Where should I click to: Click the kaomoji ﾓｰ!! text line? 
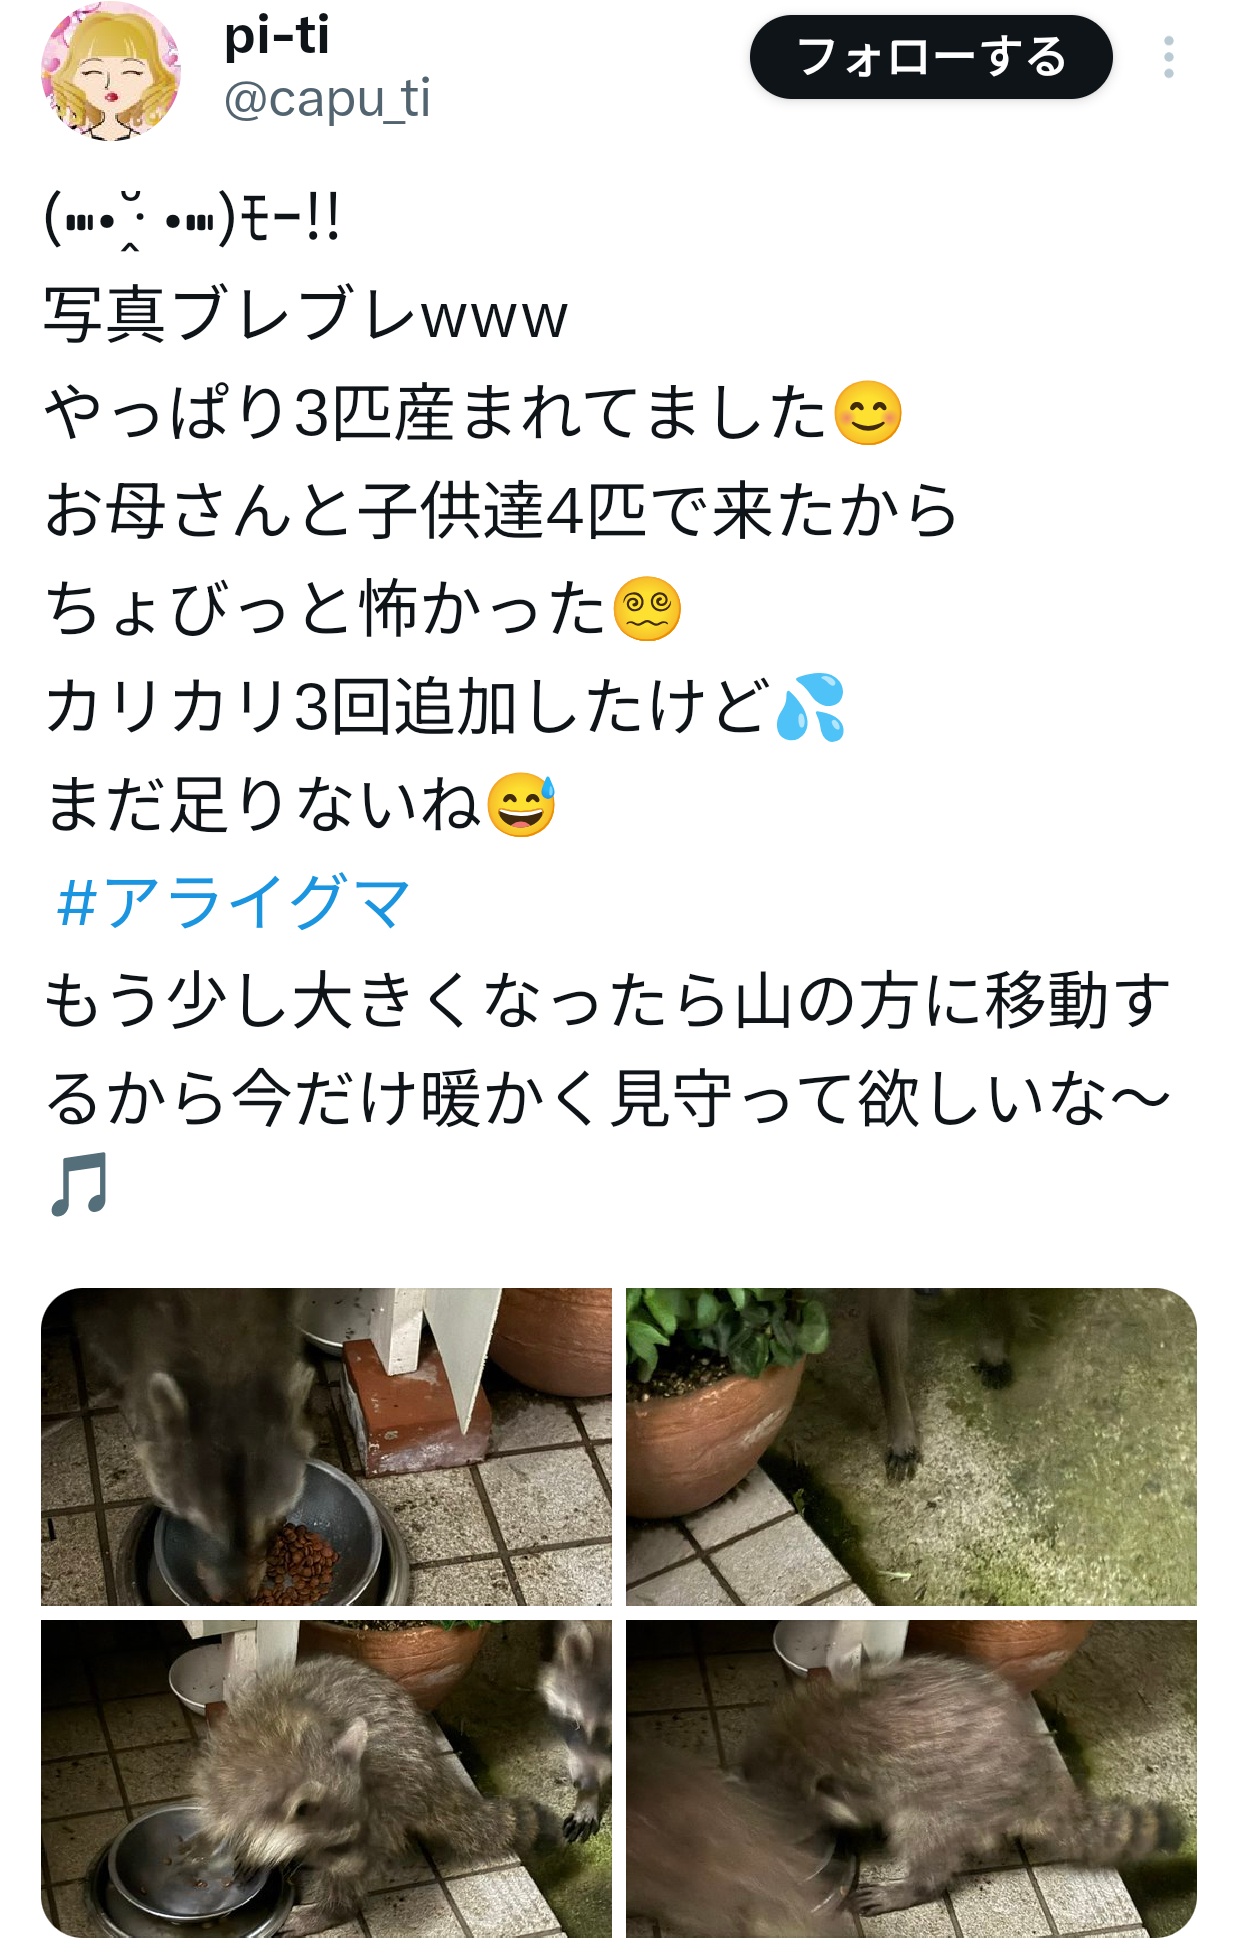(x=192, y=219)
